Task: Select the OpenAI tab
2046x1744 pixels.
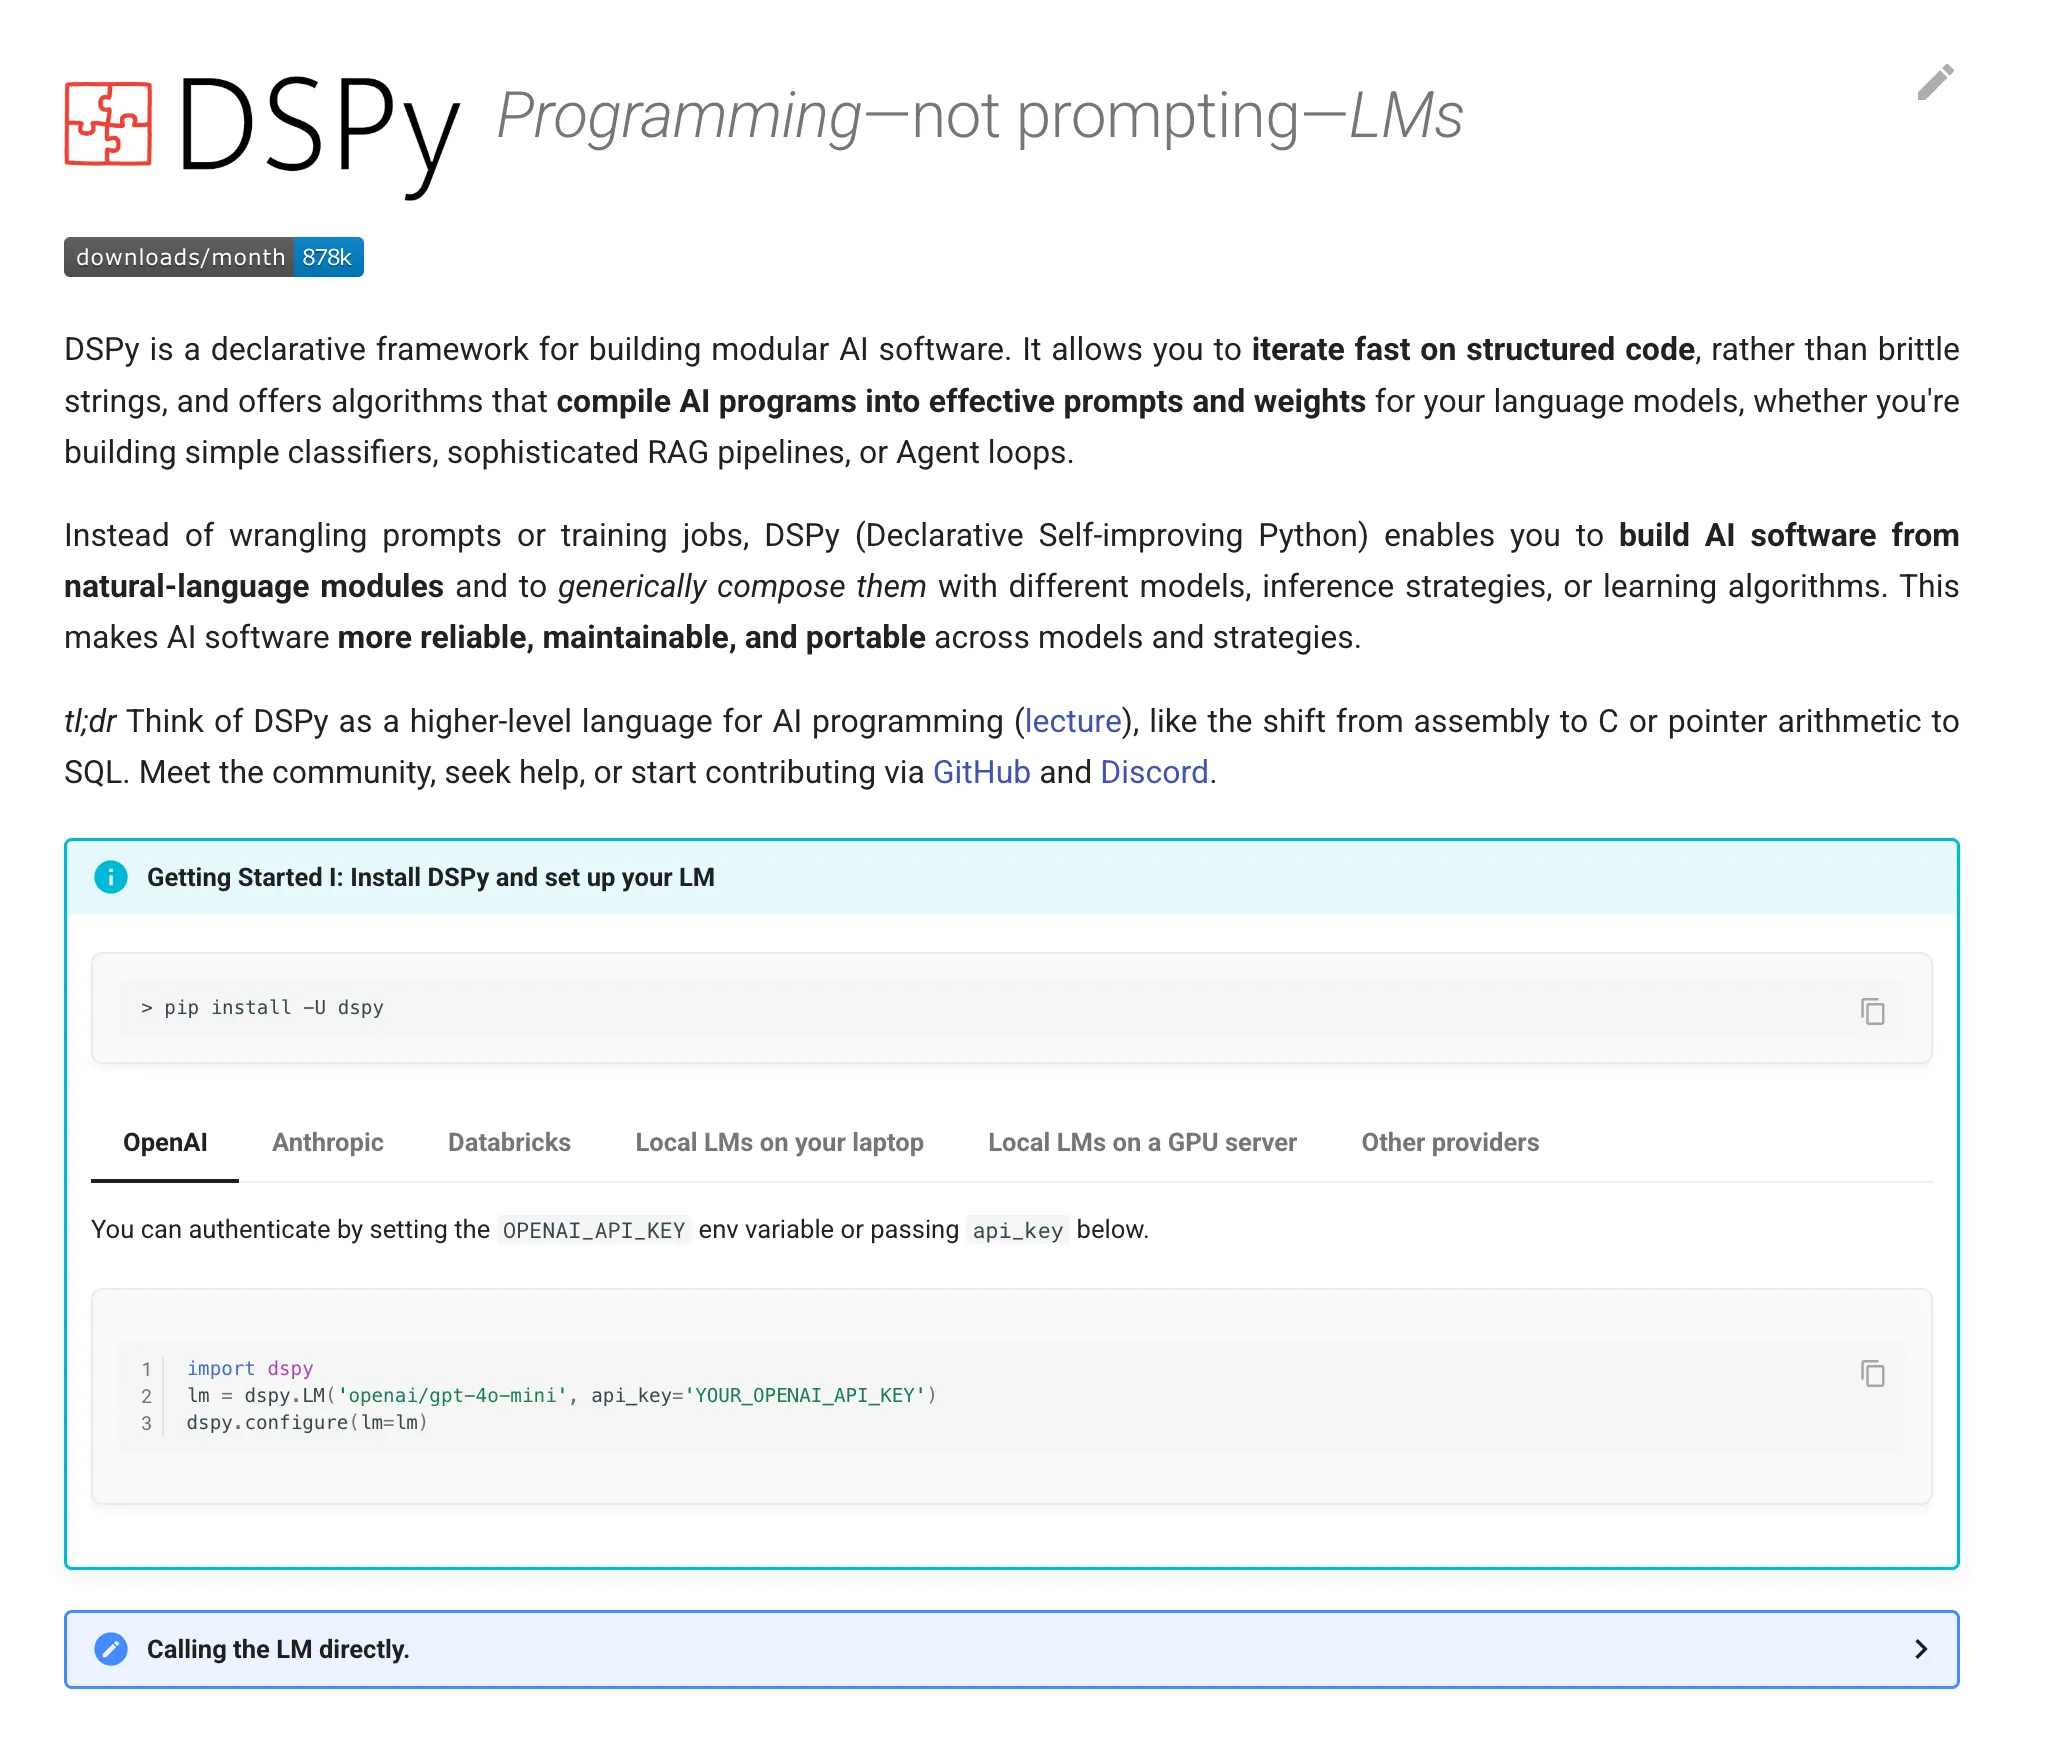Action: [165, 1142]
